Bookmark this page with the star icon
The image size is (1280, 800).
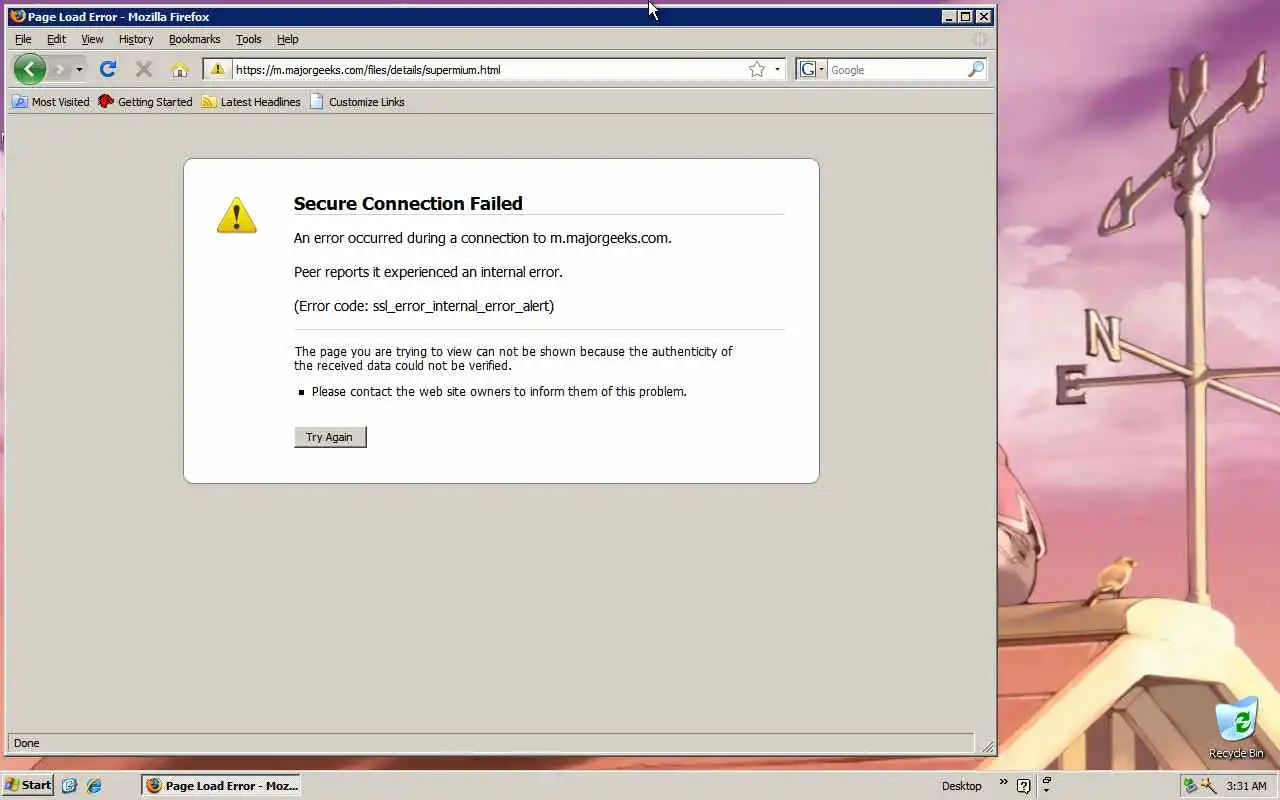(757, 69)
